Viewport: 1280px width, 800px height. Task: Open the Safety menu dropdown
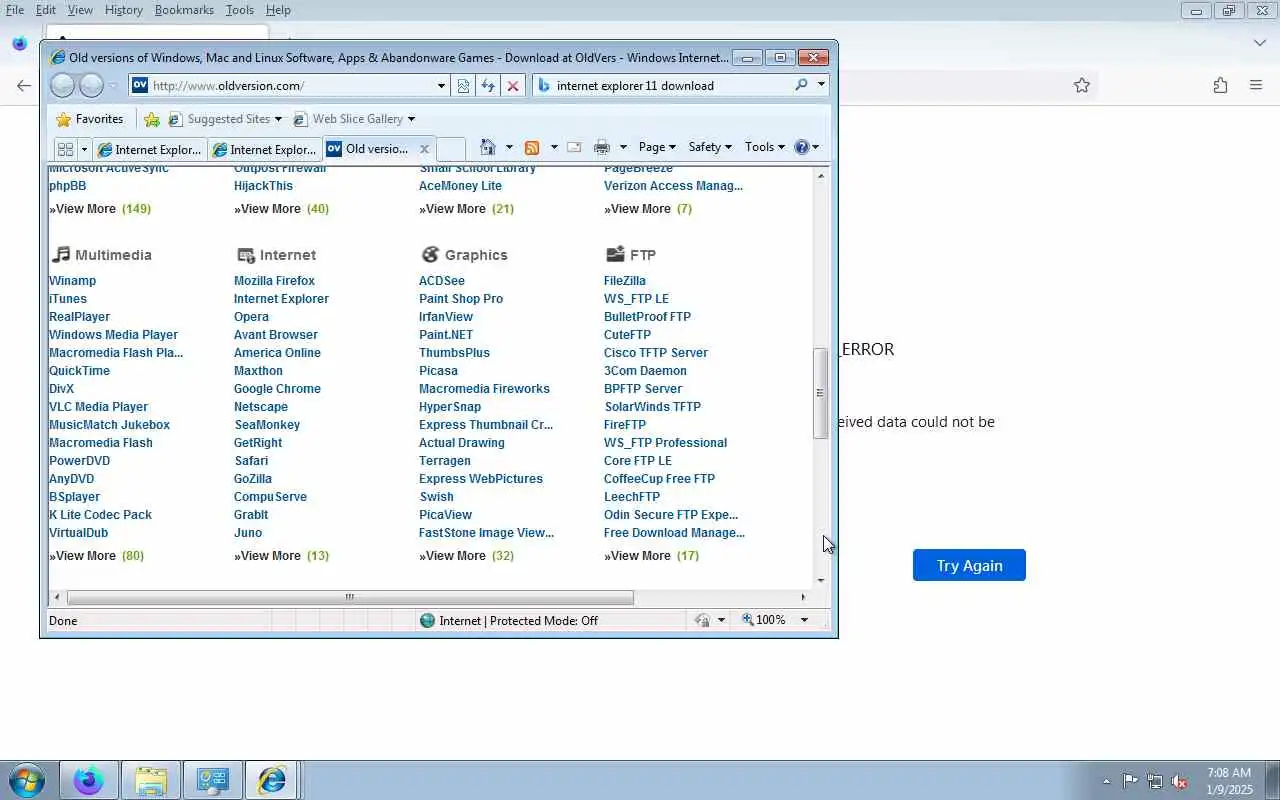(x=710, y=147)
